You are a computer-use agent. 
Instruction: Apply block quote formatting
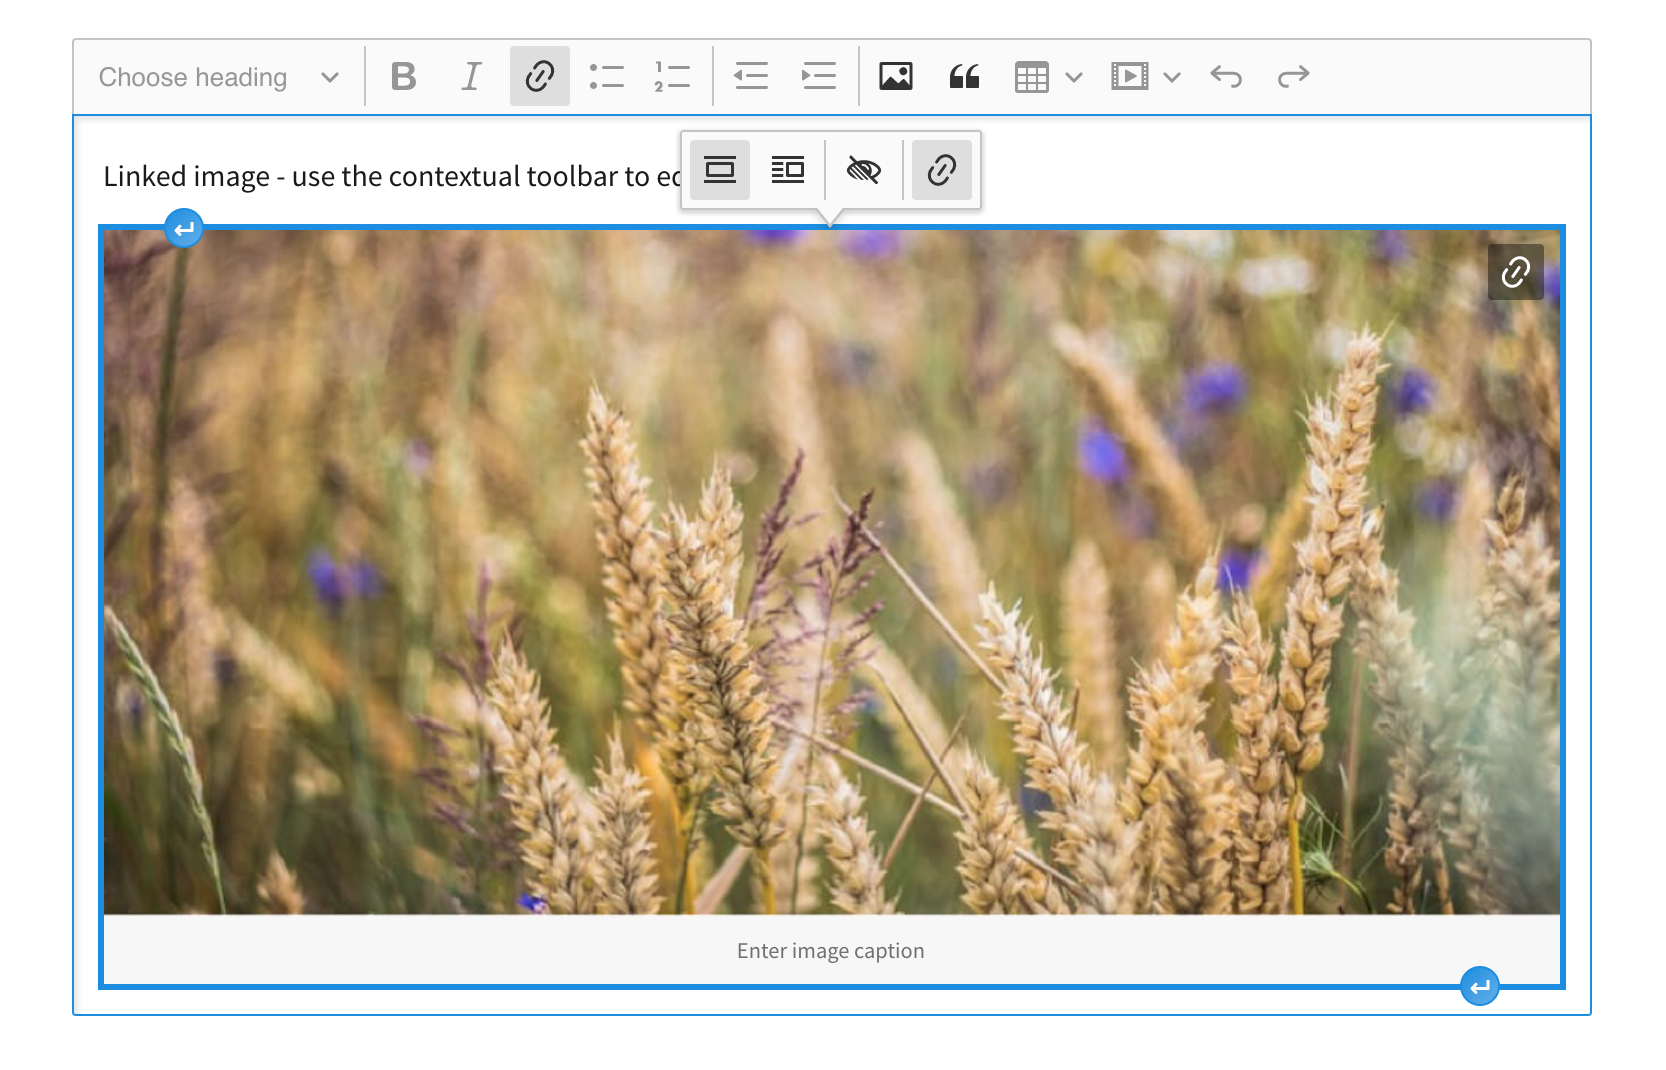[964, 76]
